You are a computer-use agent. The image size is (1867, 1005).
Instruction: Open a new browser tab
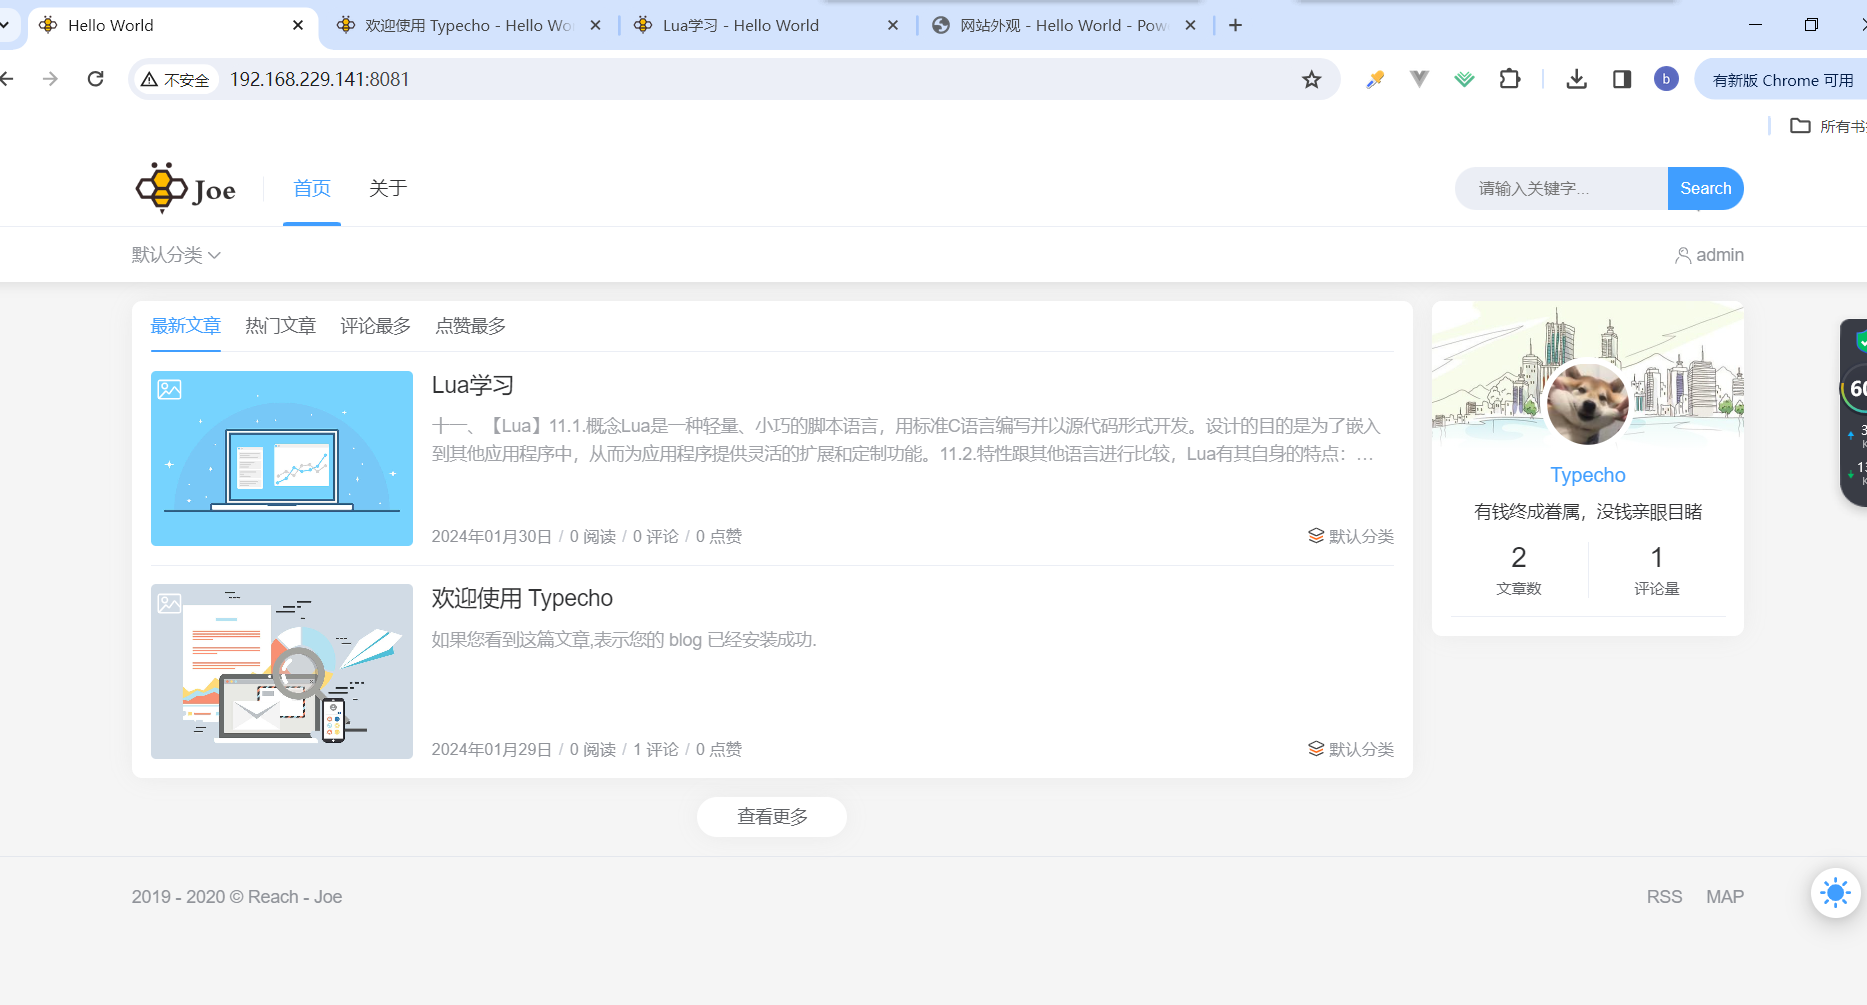[1235, 25]
